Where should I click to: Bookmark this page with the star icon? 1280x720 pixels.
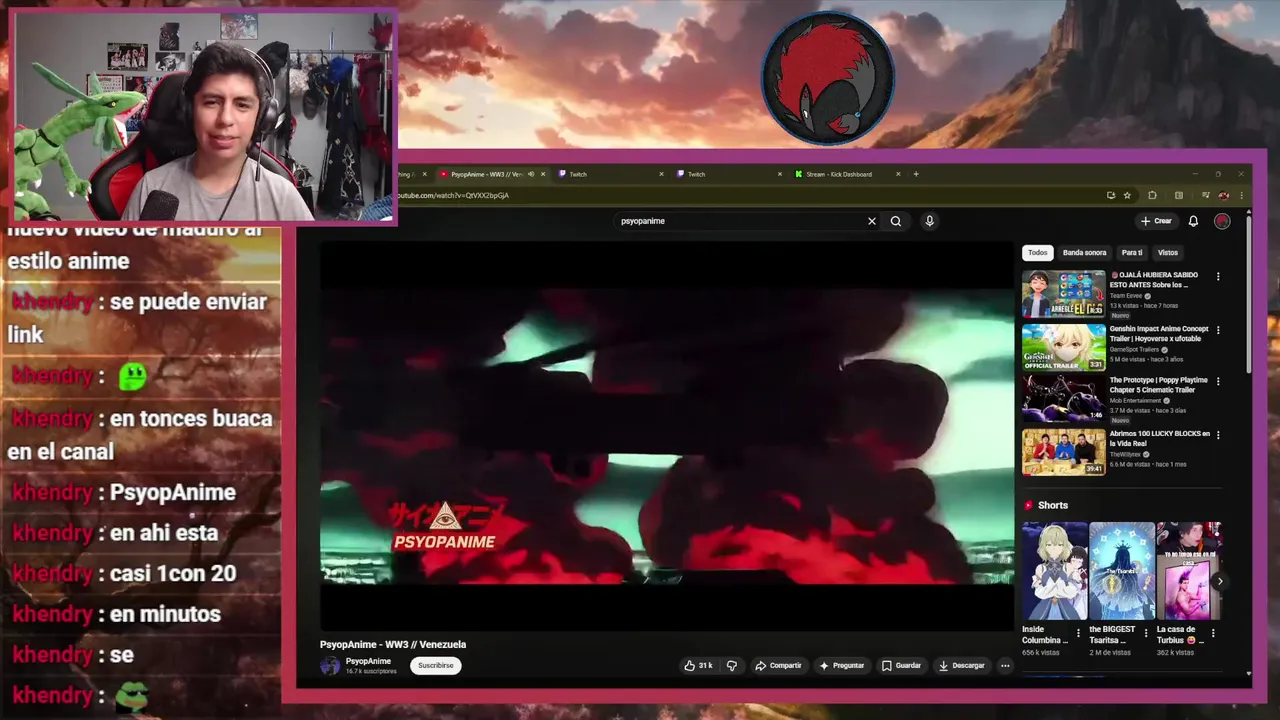tap(1127, 195)
